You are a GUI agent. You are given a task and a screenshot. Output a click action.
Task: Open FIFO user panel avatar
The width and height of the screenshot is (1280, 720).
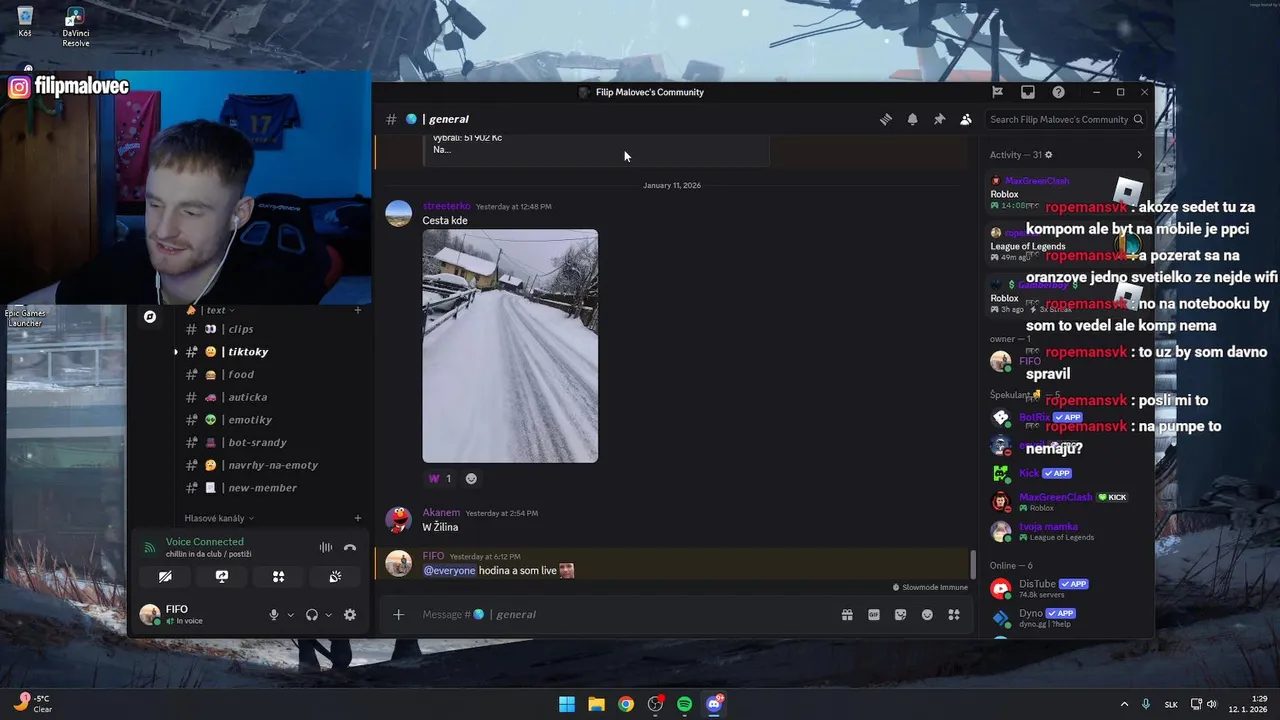149,614
